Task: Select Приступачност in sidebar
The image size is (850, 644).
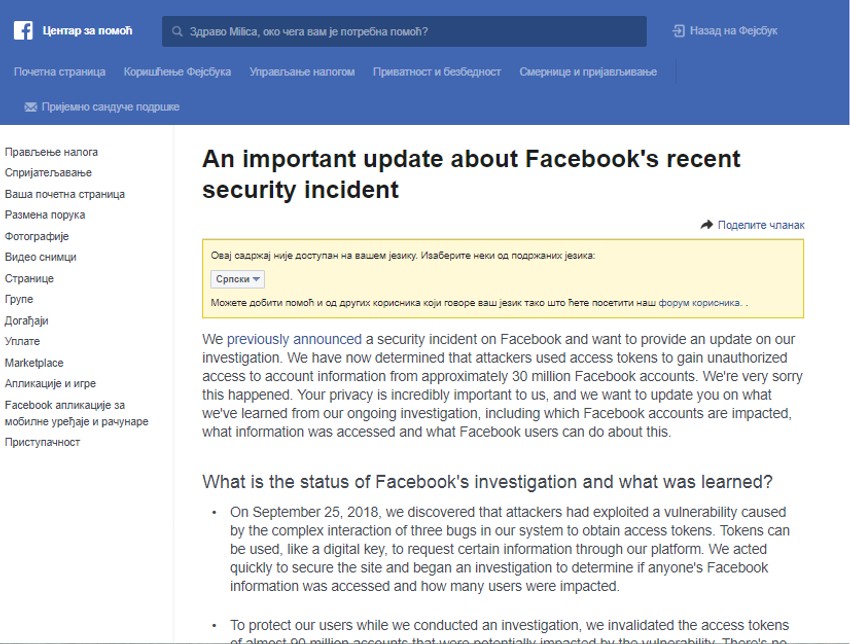Action: (x=42, y=442)
